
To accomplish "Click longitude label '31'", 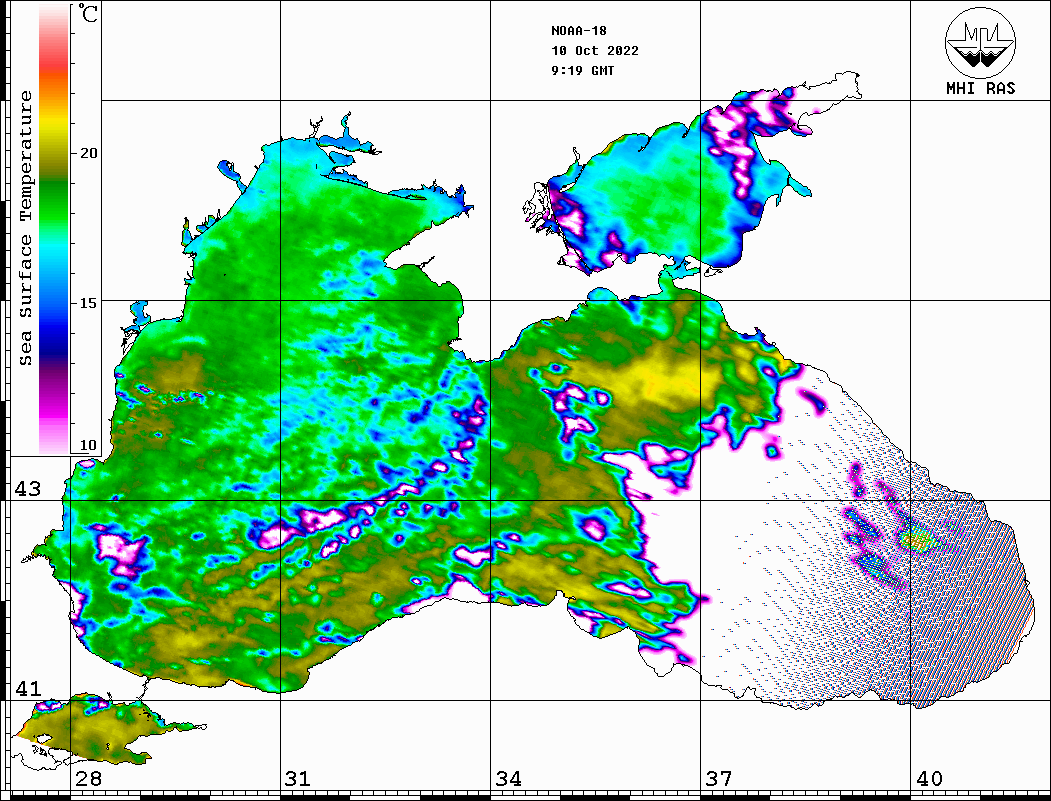I will point(298,778).
